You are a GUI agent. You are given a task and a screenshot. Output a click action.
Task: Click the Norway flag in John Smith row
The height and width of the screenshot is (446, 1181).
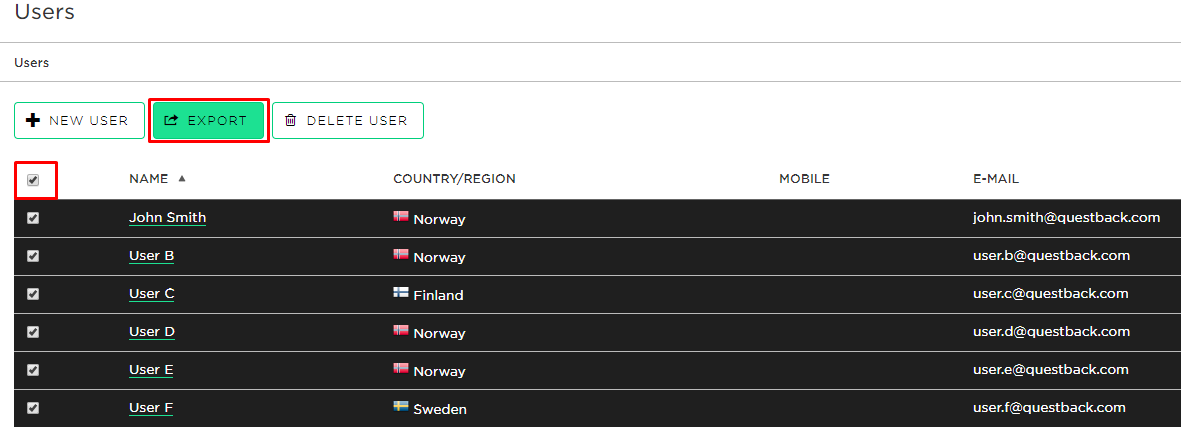tap(401, 216)
